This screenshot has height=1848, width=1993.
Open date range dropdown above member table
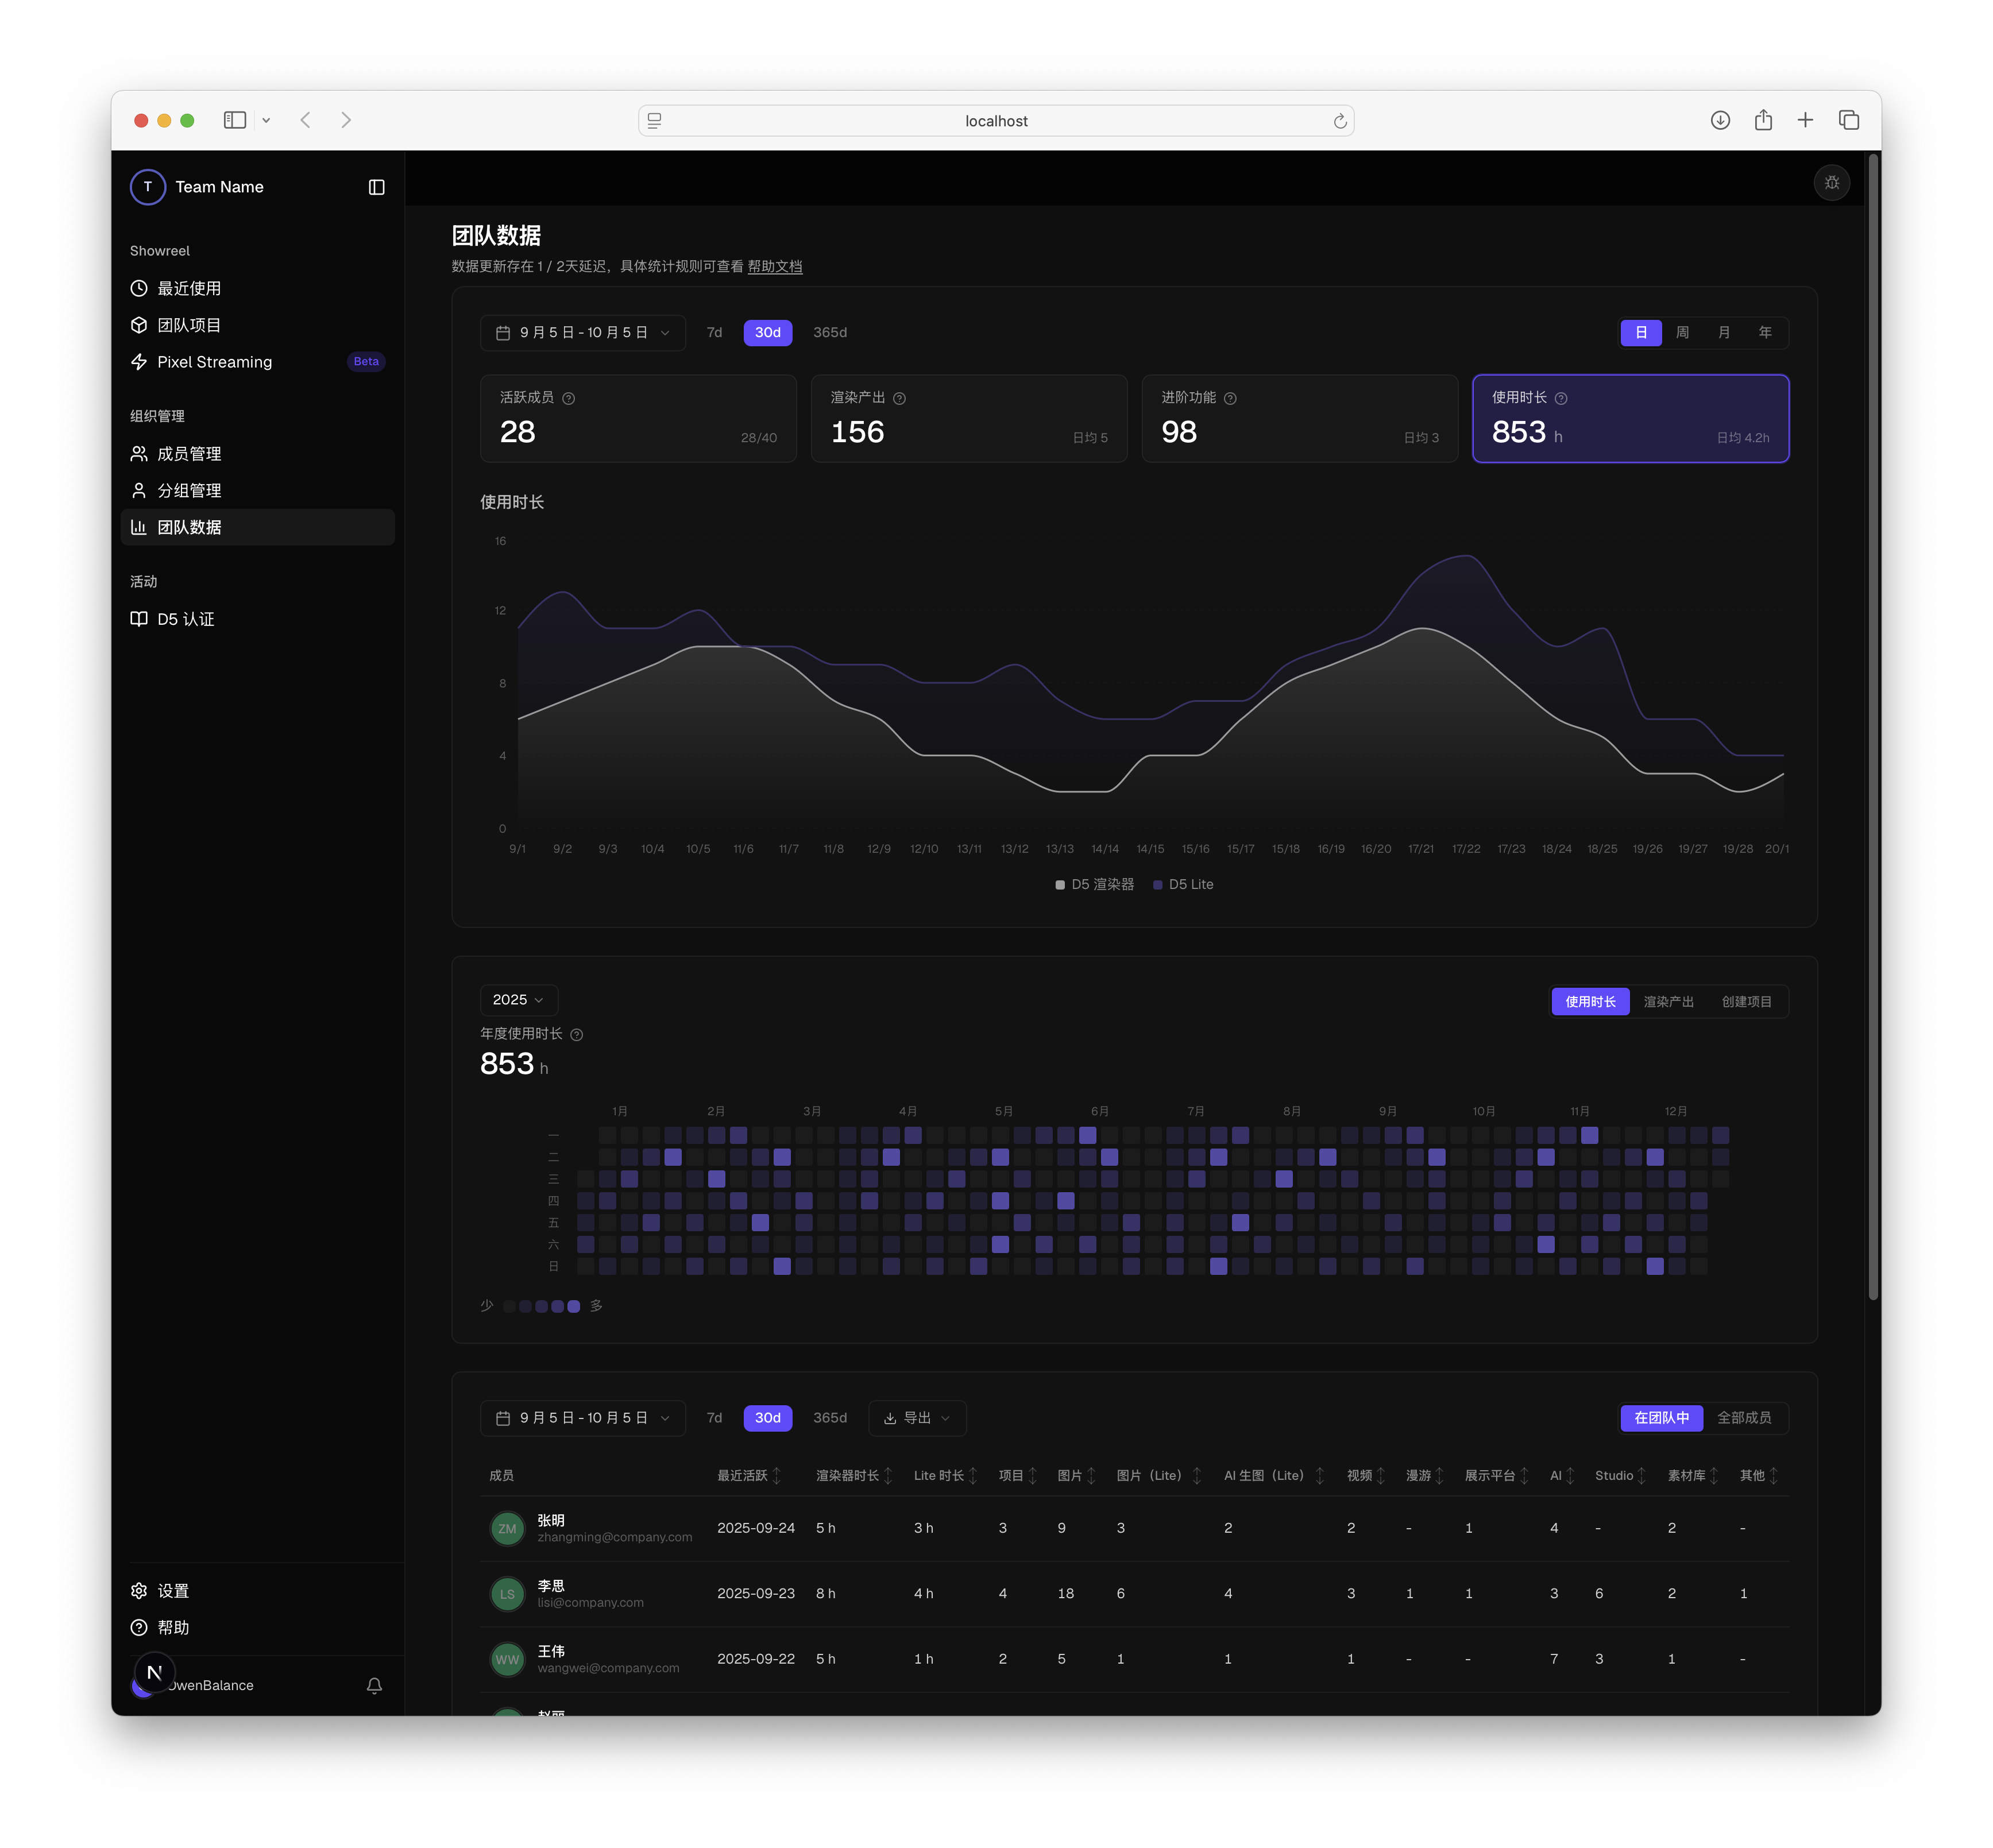(583, 1418)
